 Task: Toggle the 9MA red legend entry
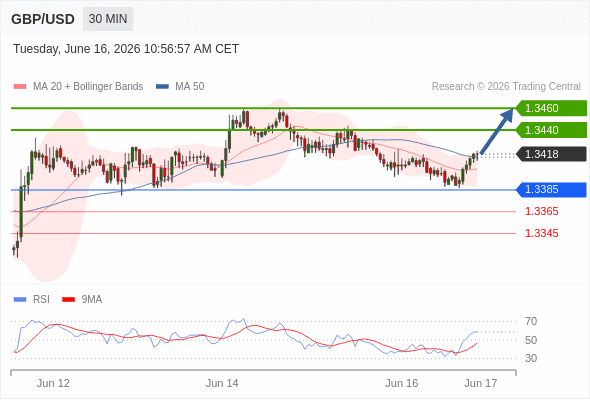[82, 300]
